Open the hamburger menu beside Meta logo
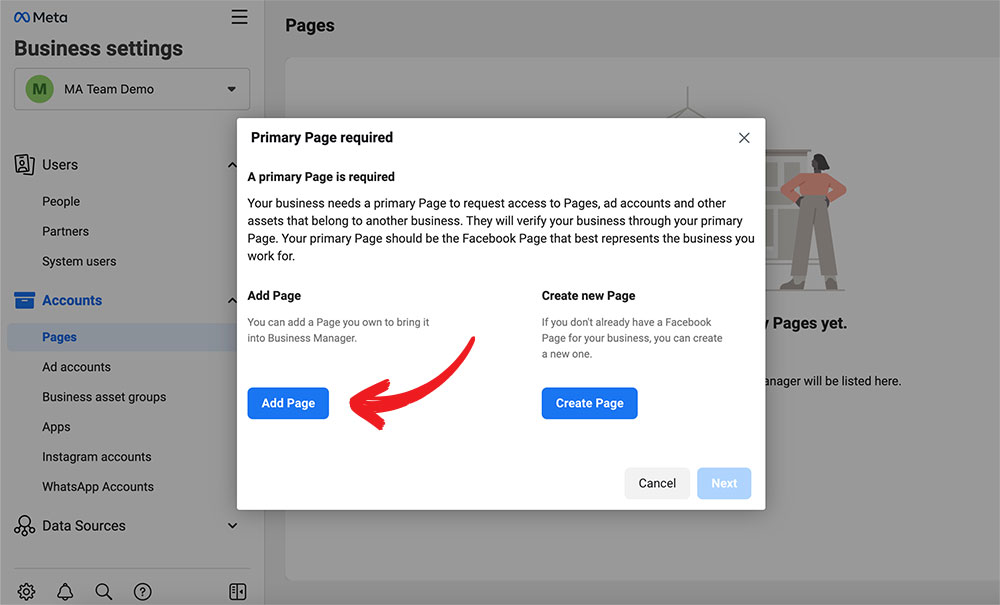This screenshot has width=1000, height=605. (239, 17)
